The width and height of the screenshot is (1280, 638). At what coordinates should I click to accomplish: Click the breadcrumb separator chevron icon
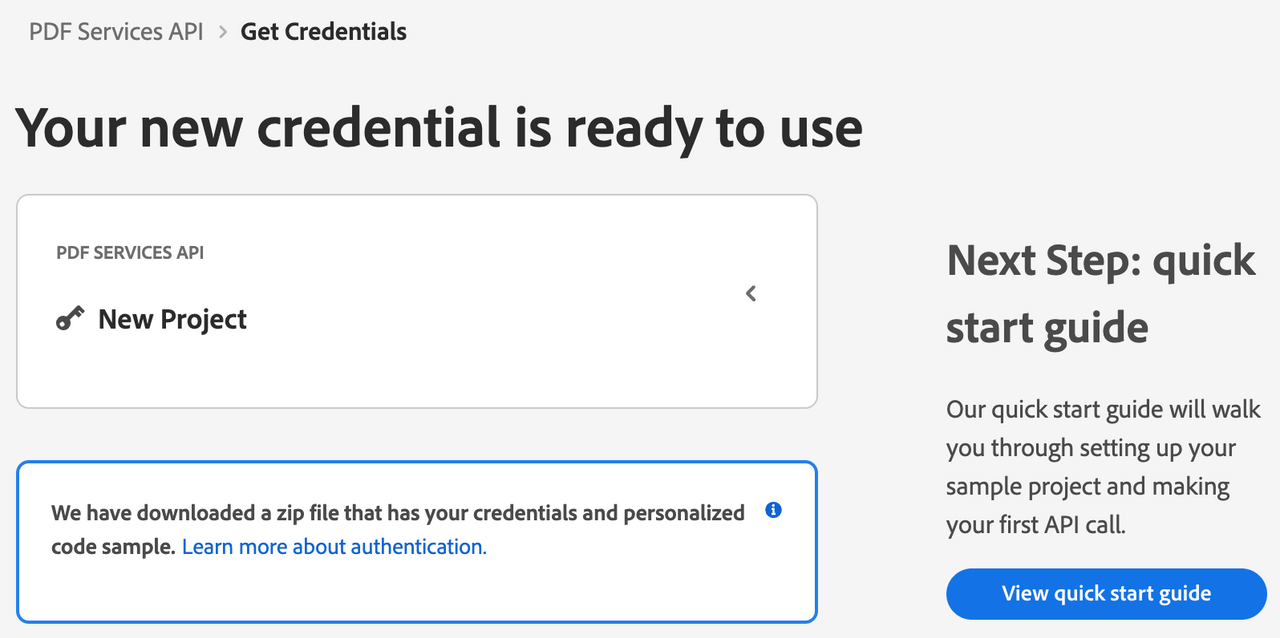(223, 32)
